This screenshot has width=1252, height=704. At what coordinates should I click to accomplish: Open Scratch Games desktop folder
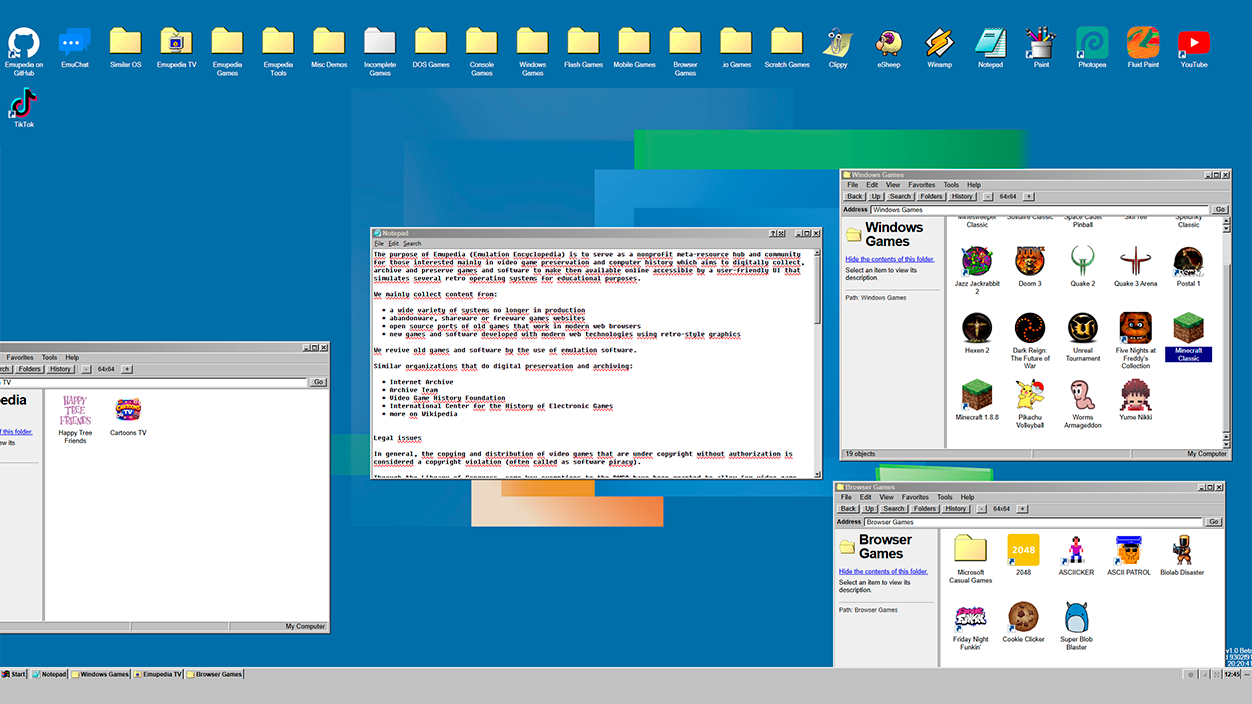[787, 48]
